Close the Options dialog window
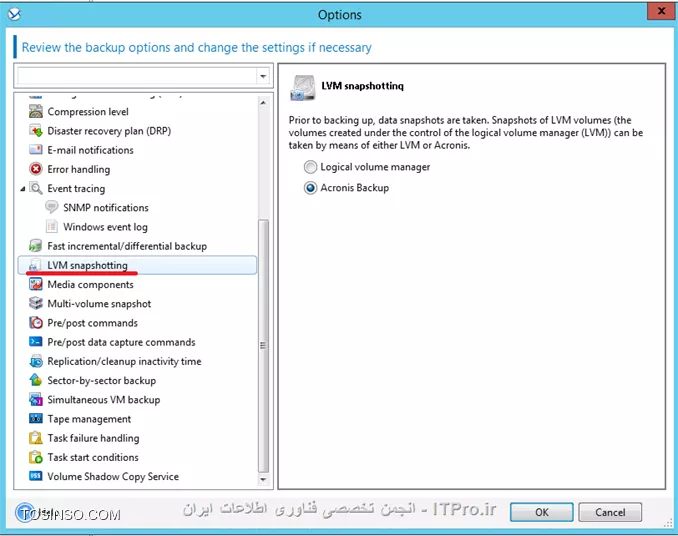678x536 pixels. pos(661,11)
